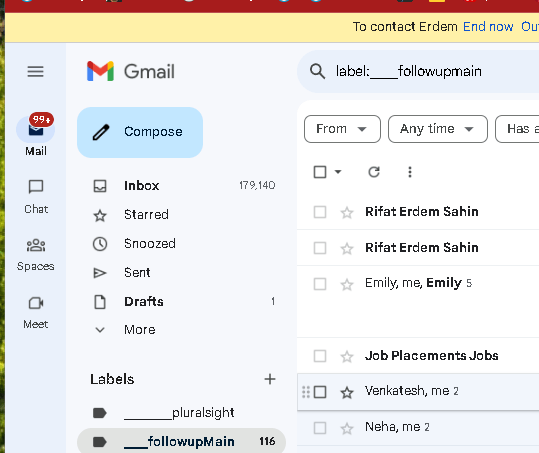
Task: Check the Venkatesh, me conversation
Action: click(320, 392)
